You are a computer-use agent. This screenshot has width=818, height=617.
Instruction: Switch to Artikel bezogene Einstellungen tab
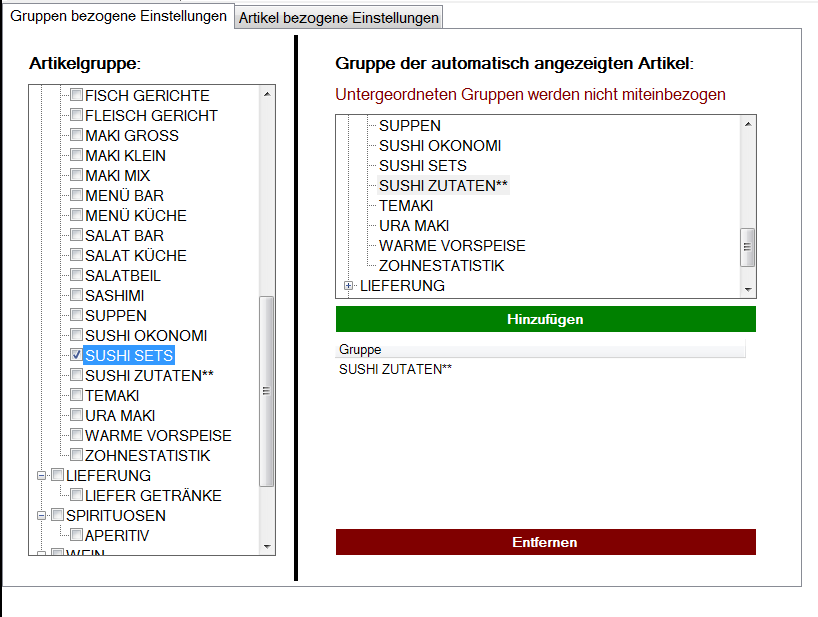338,18
